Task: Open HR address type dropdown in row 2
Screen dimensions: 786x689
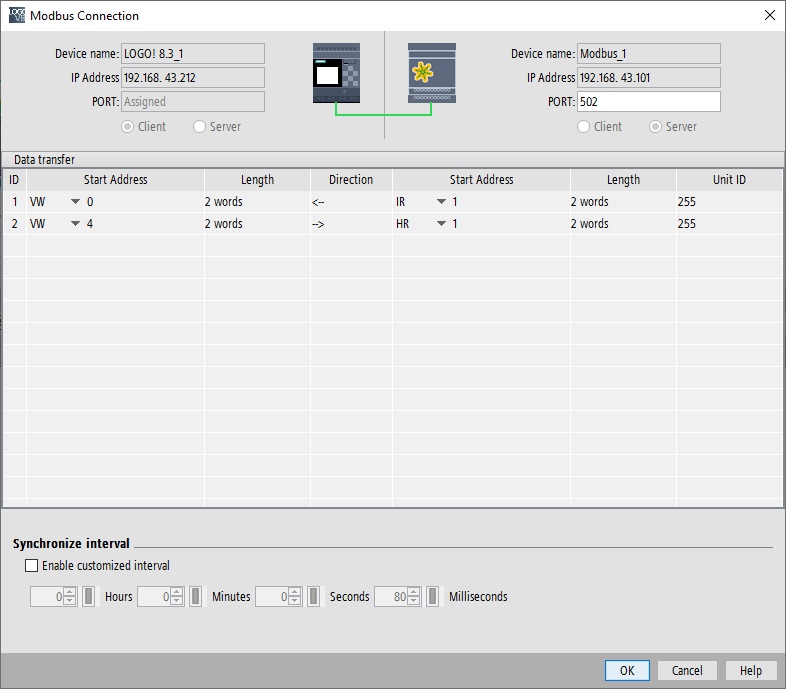Action: (x=441, y=224)
